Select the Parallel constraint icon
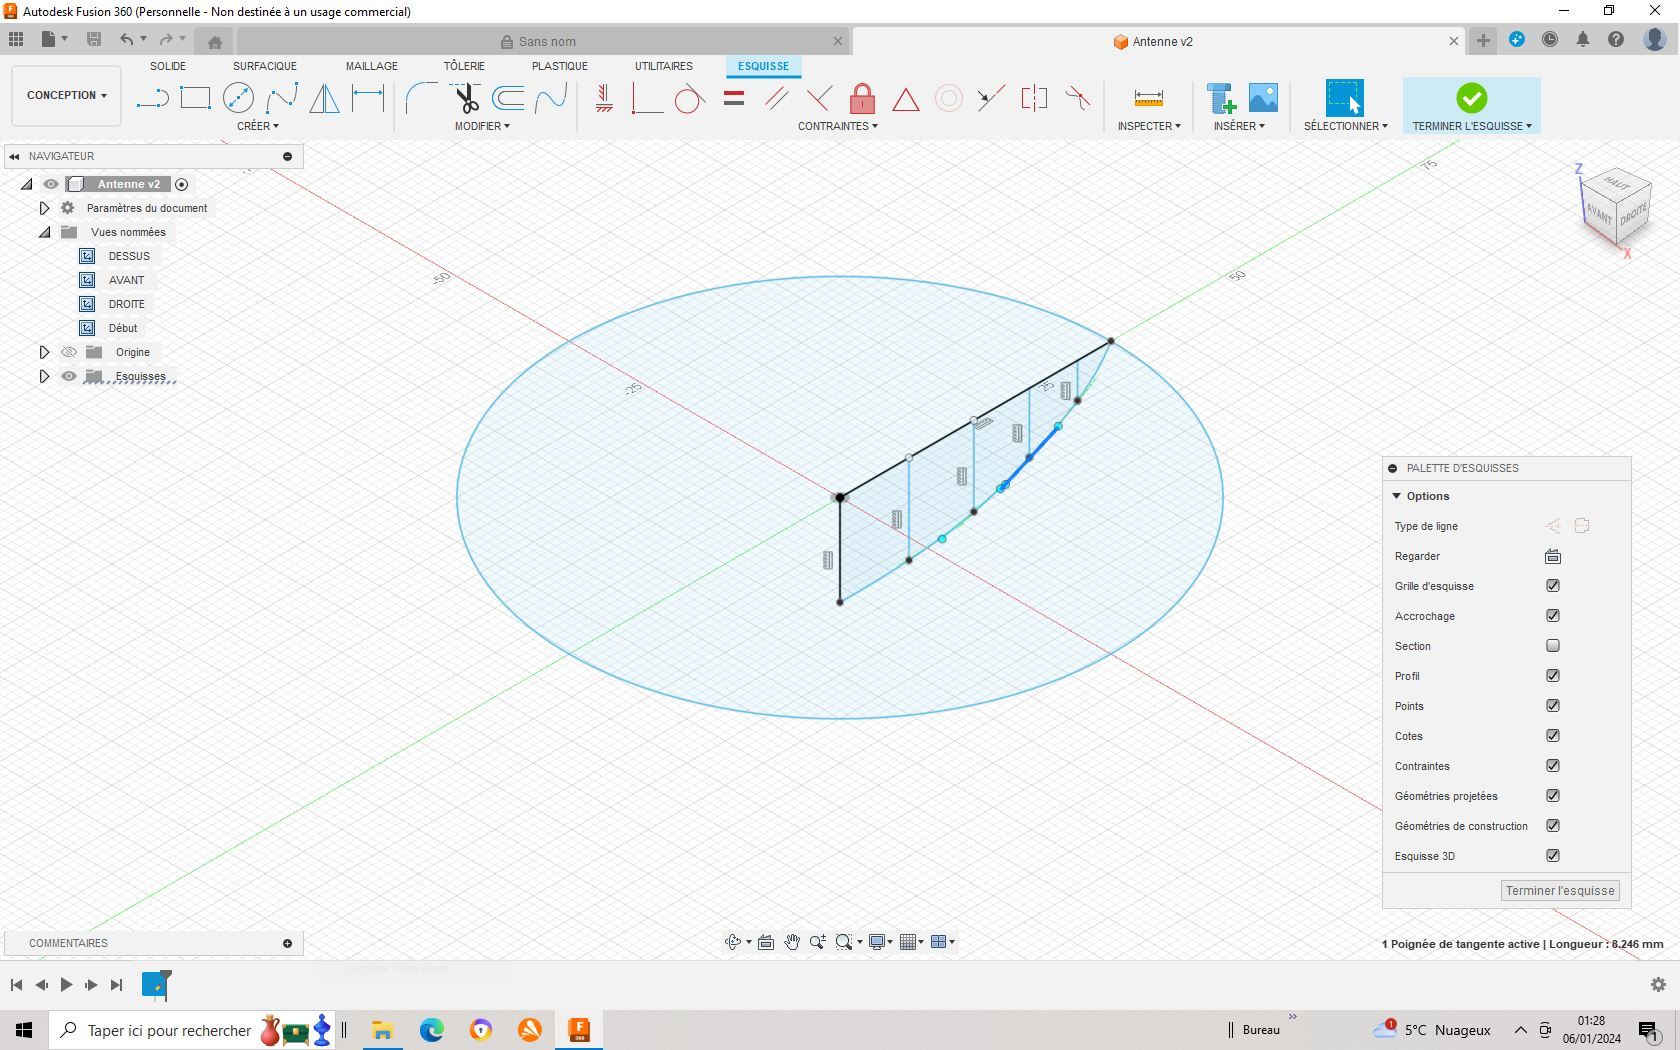The height and width of the screenshot is (1050, 1680). pyautogui.click(x=776, y=98)
